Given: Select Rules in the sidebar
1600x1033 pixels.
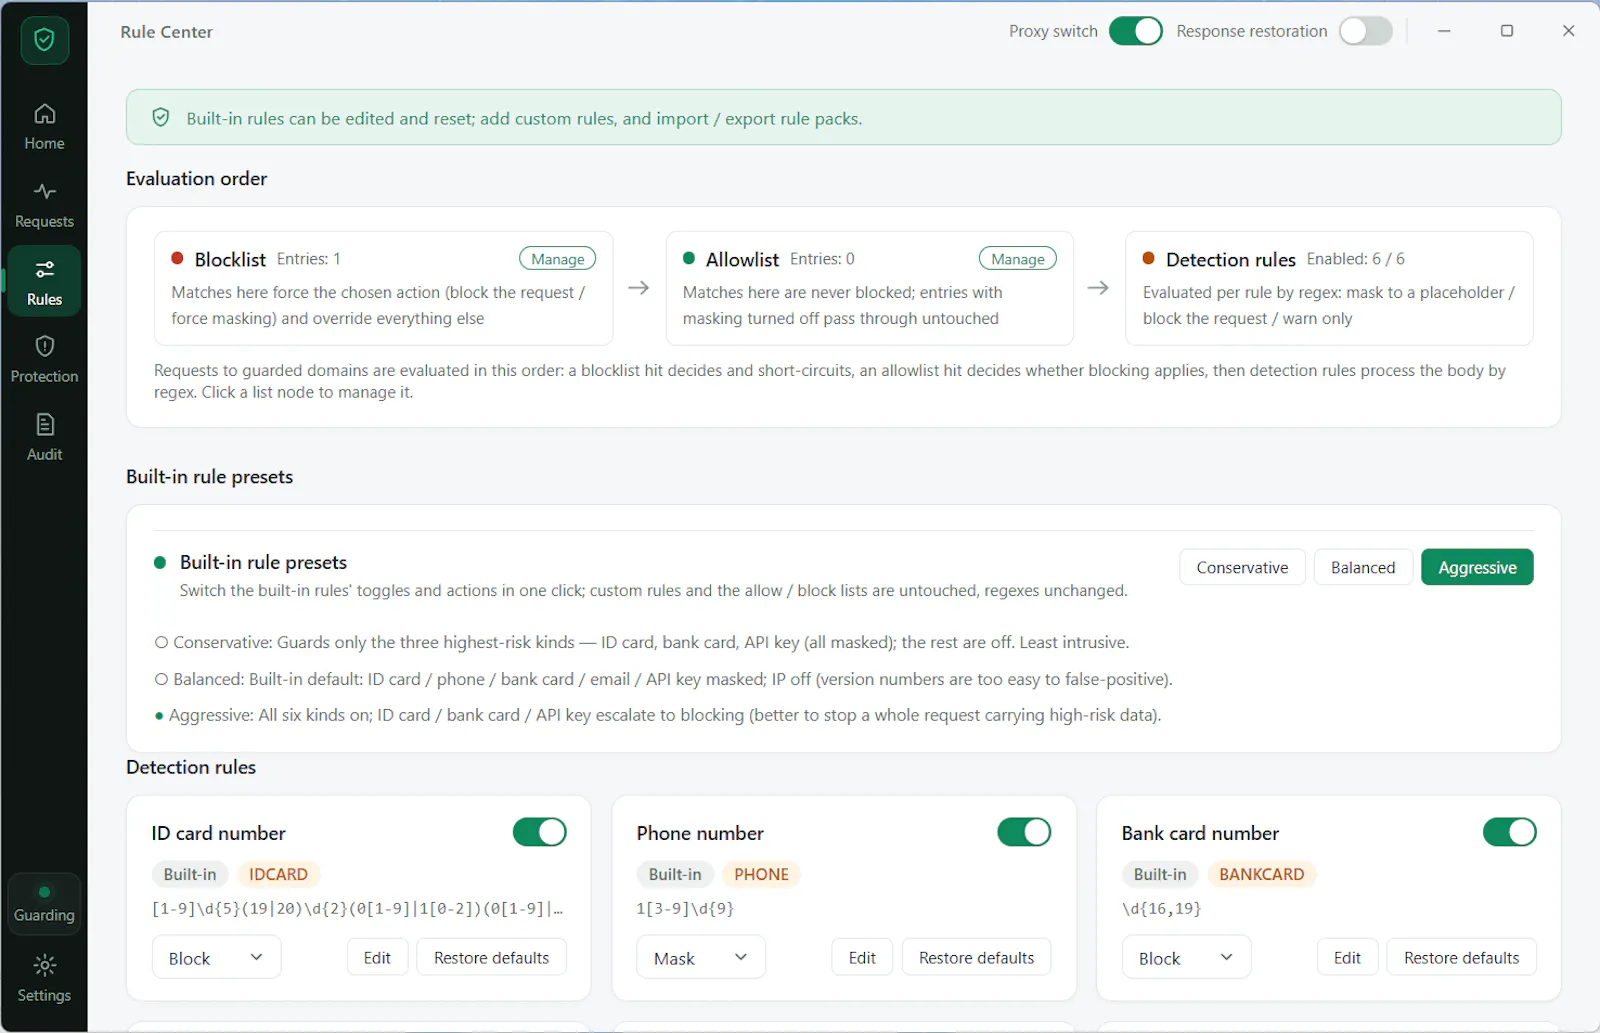Looking at the screenshot, I should (x=44, y=282).
